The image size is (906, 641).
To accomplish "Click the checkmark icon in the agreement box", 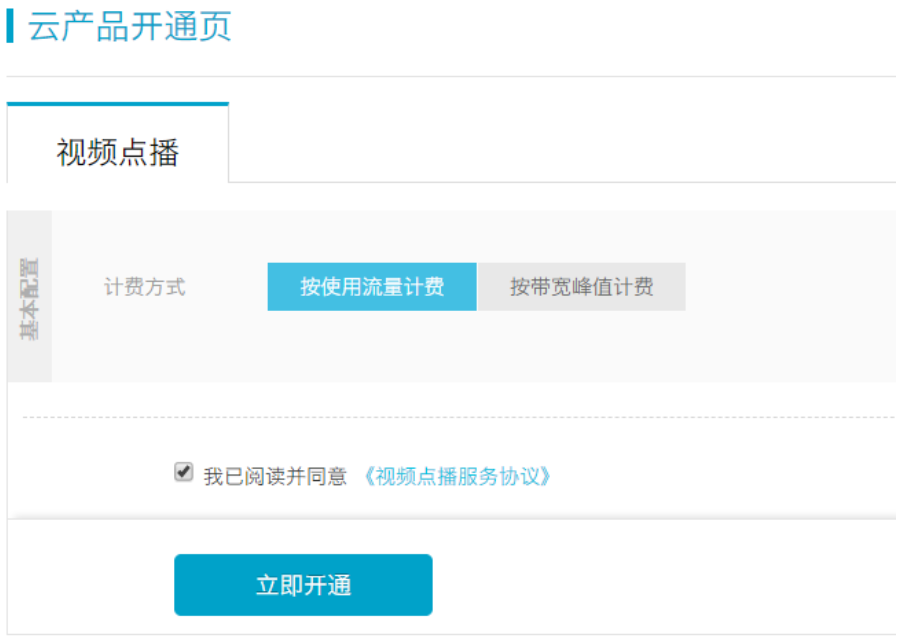I will click(x=184, y=472).
